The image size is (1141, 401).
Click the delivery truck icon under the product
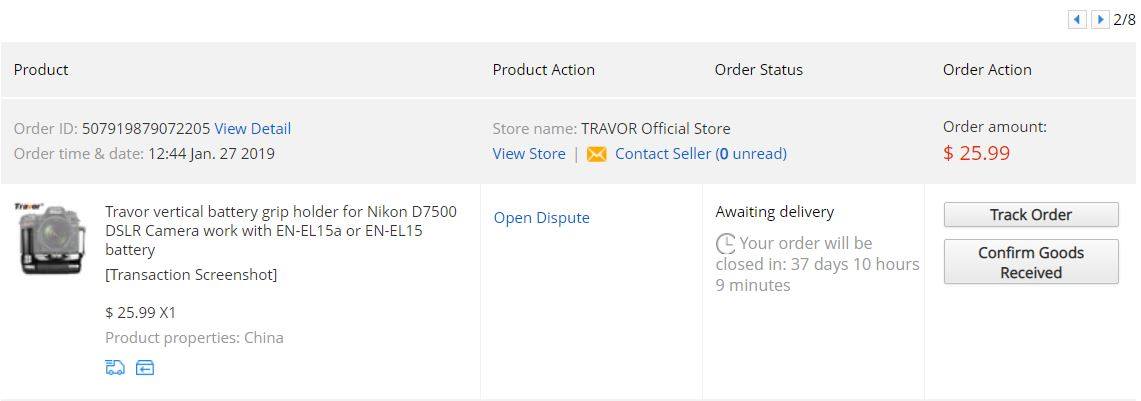[x=115, y=368]
